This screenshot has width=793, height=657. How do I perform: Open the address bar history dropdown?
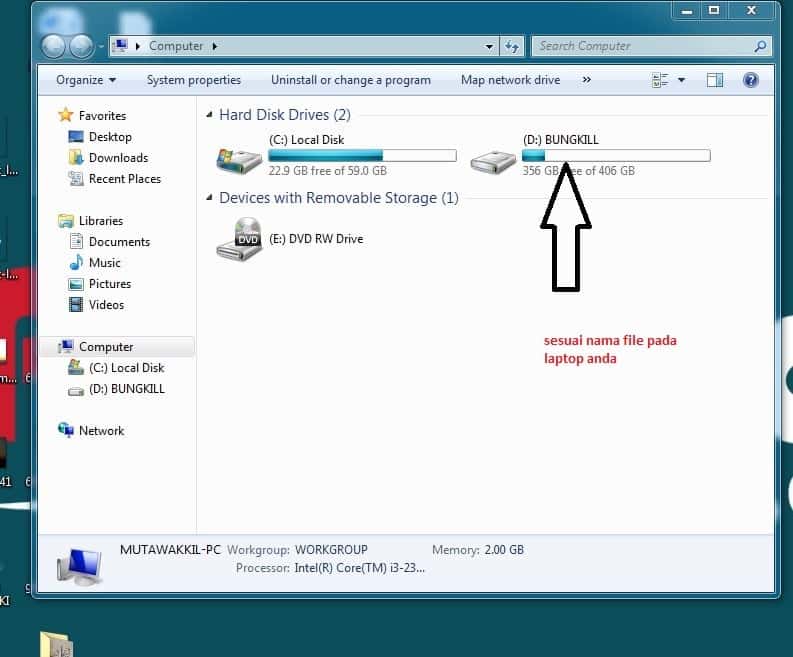pyautogui.click(x=489, y=47)
